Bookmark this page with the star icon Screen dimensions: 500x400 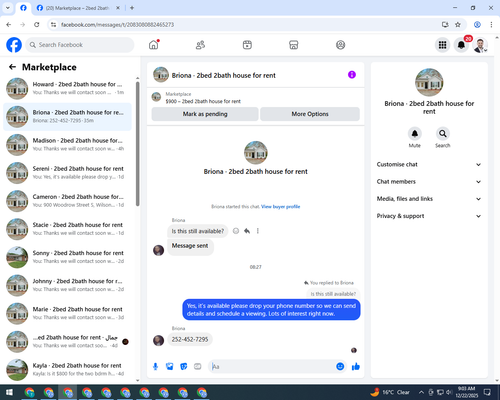[x=458, y=25]
